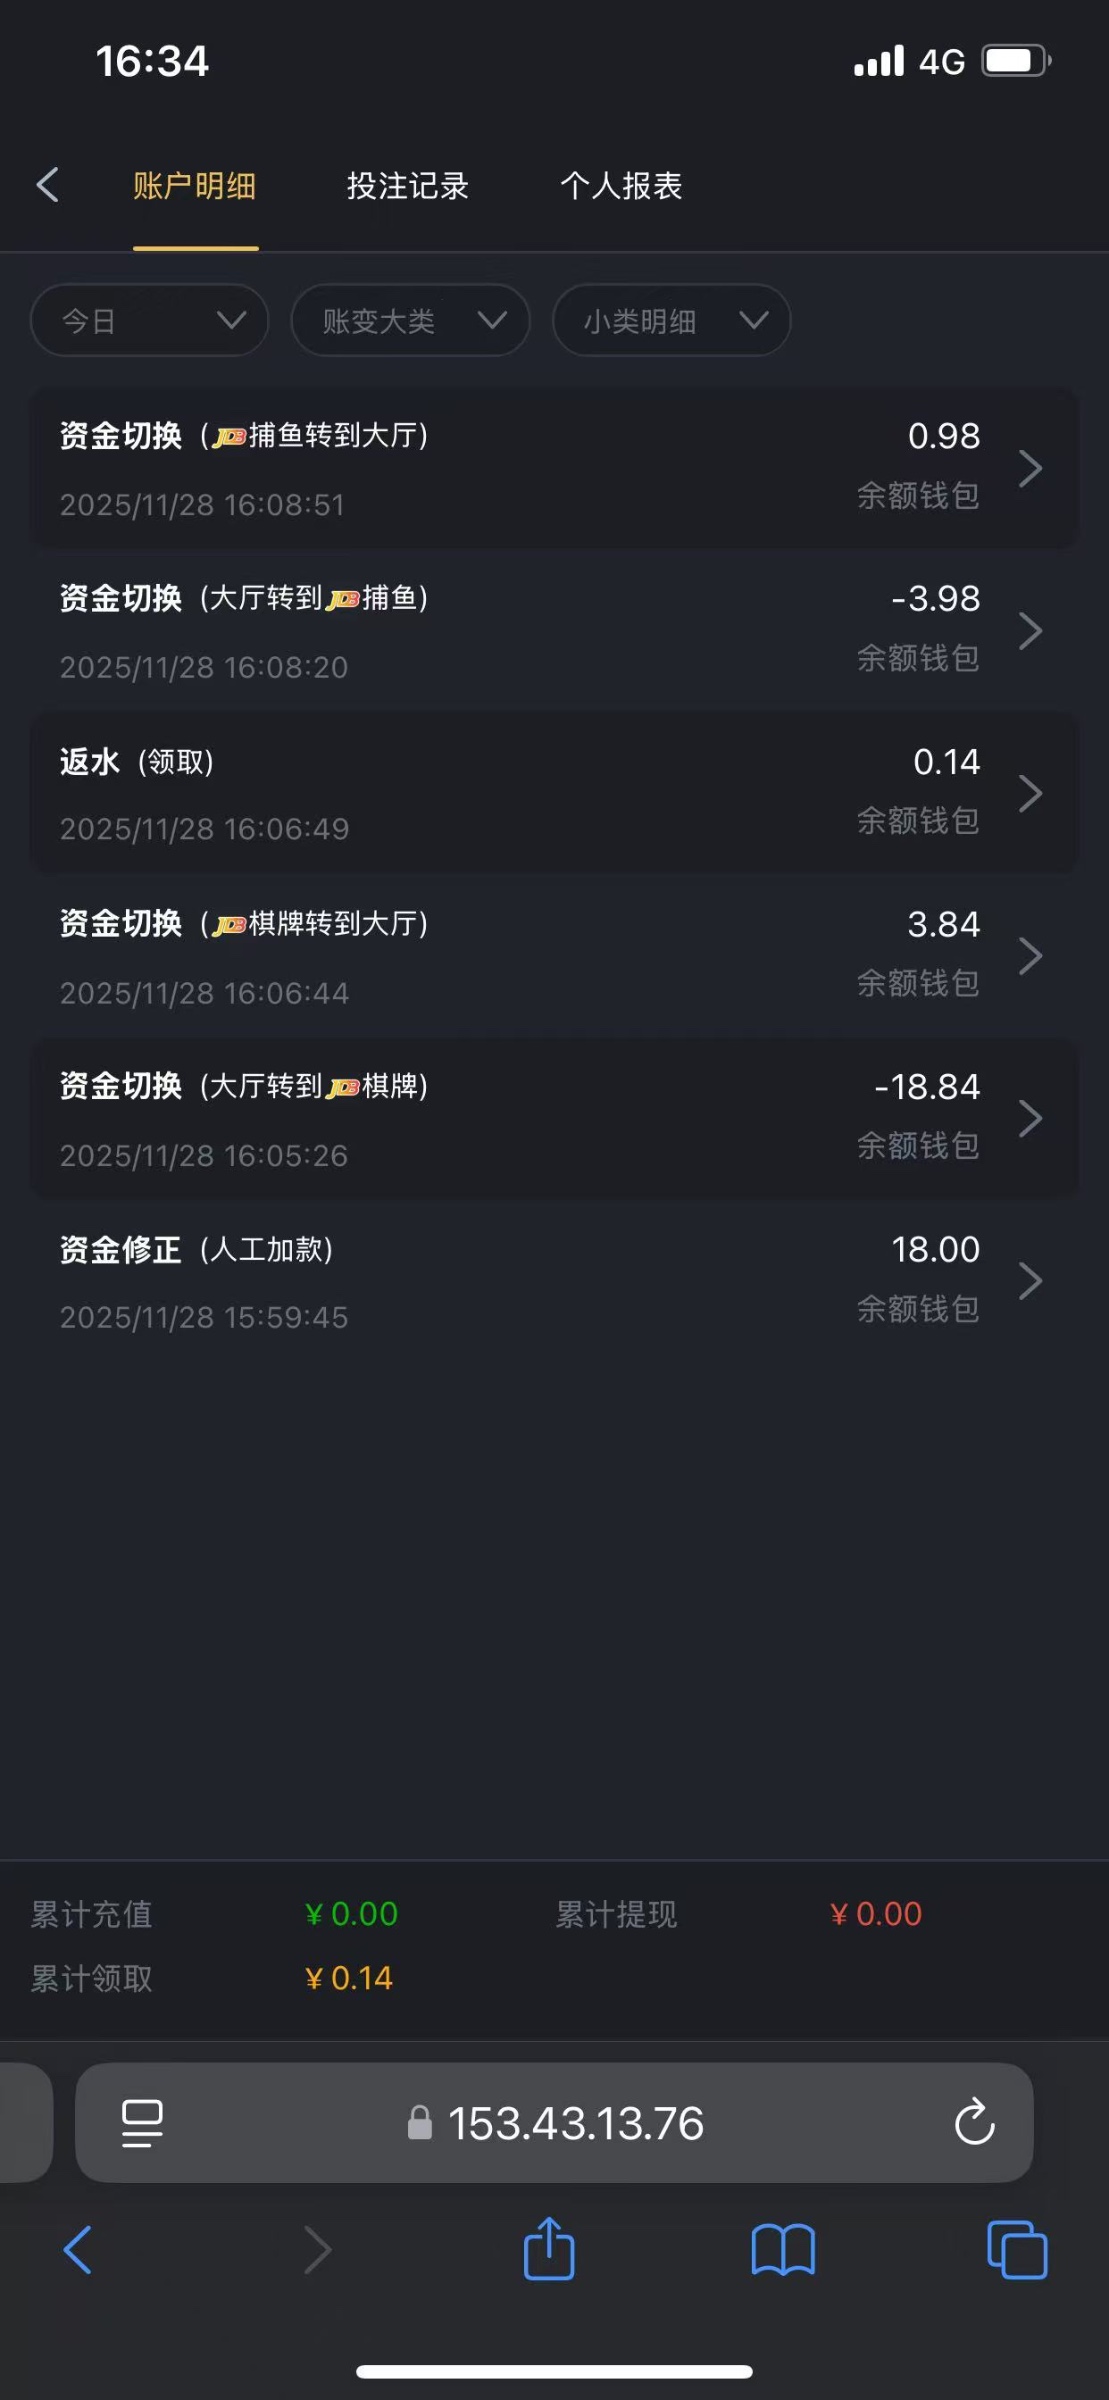Show all Safari tabs icon

[x=1016, y=2249]
